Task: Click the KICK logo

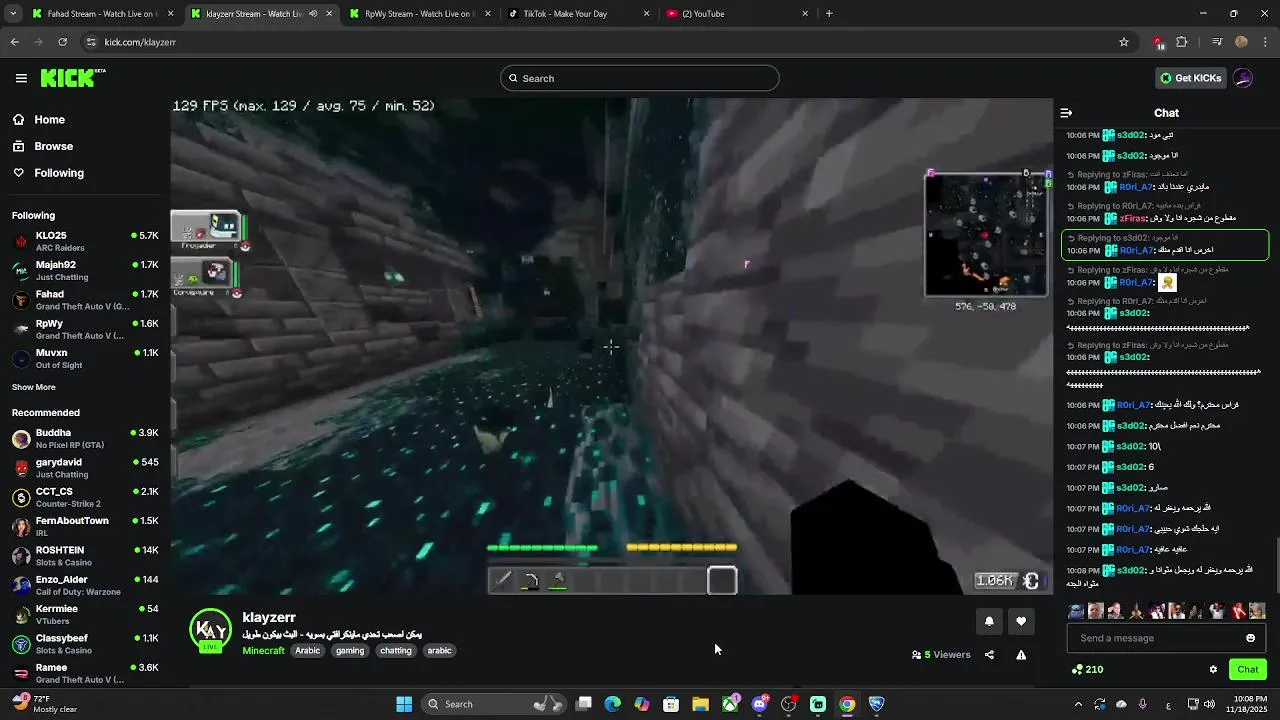Action: pyautogui.click(x=73, y=78)
